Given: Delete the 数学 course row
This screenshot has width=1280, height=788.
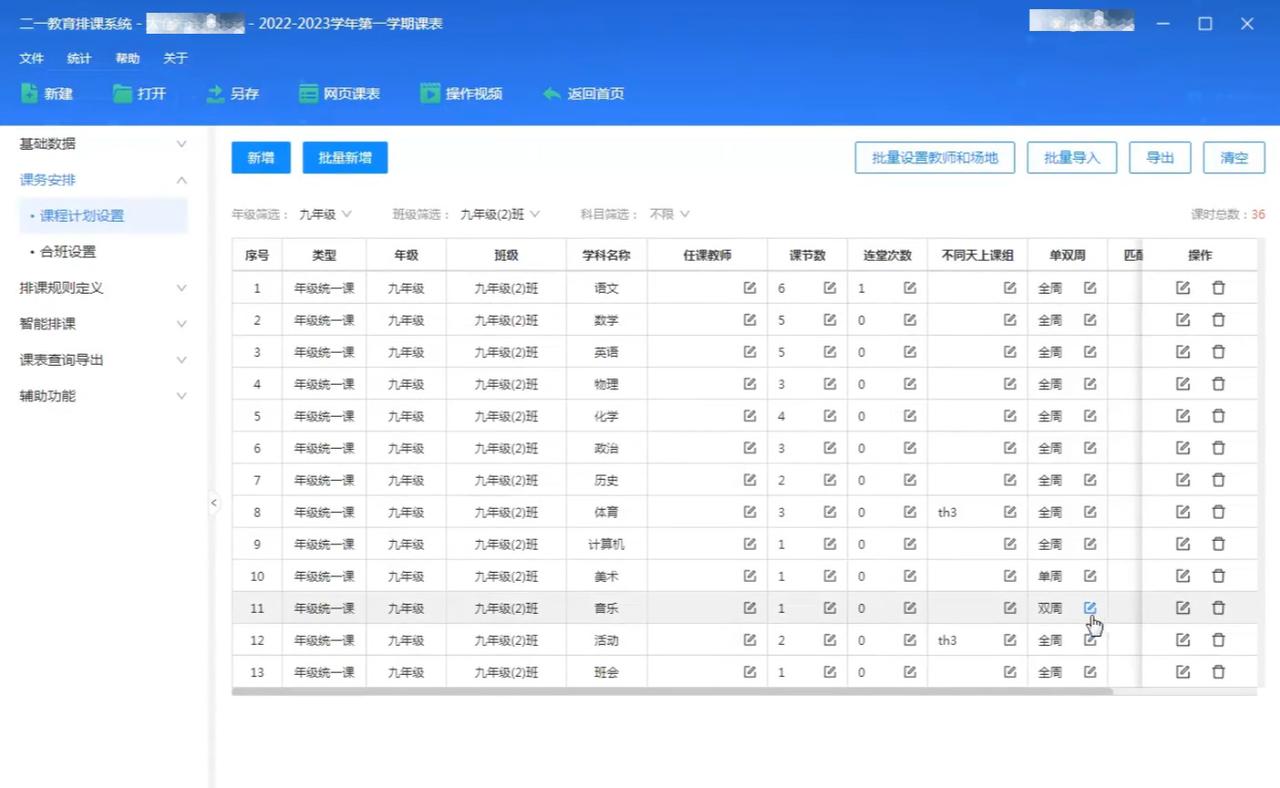Looking at the screenshot, I should [x=1218, y=320].
